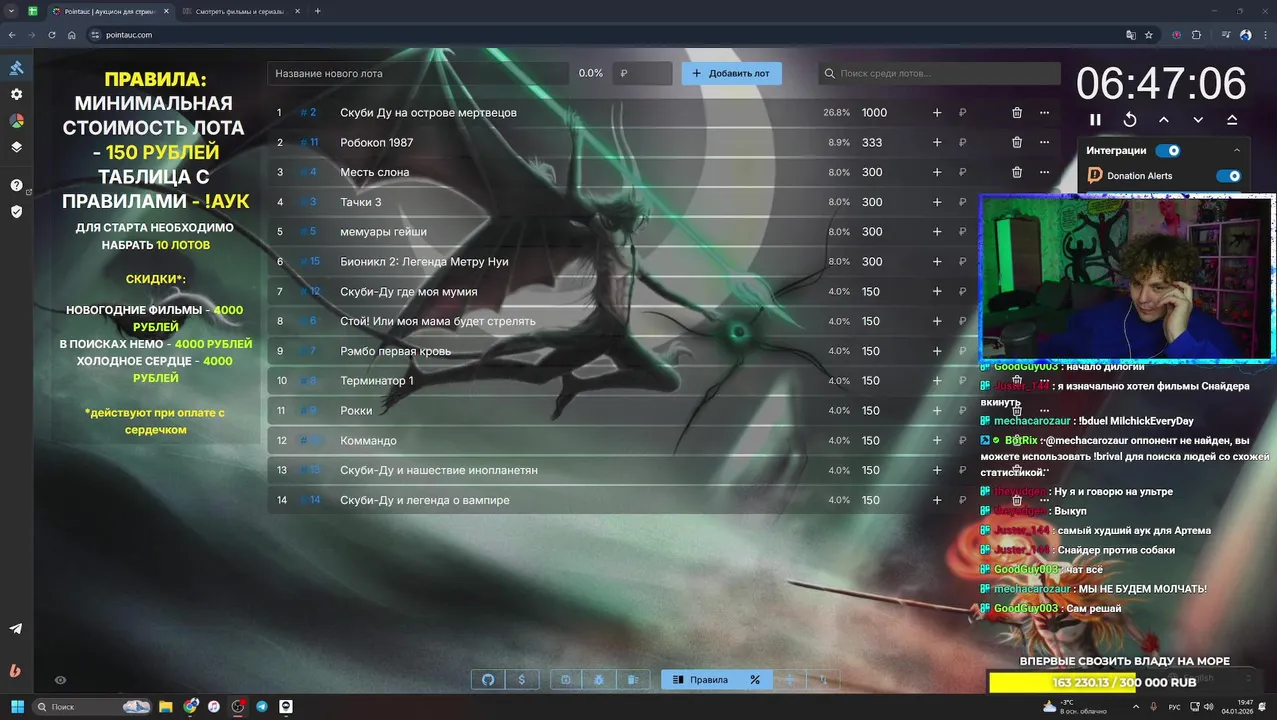Screen dimensions: 1277x720
Task: Bookmark the page with the star icon
Action: [x=1149, y=35]
